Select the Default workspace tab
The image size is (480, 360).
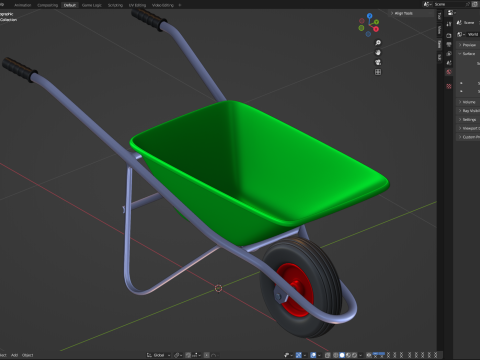coord(70,5)
